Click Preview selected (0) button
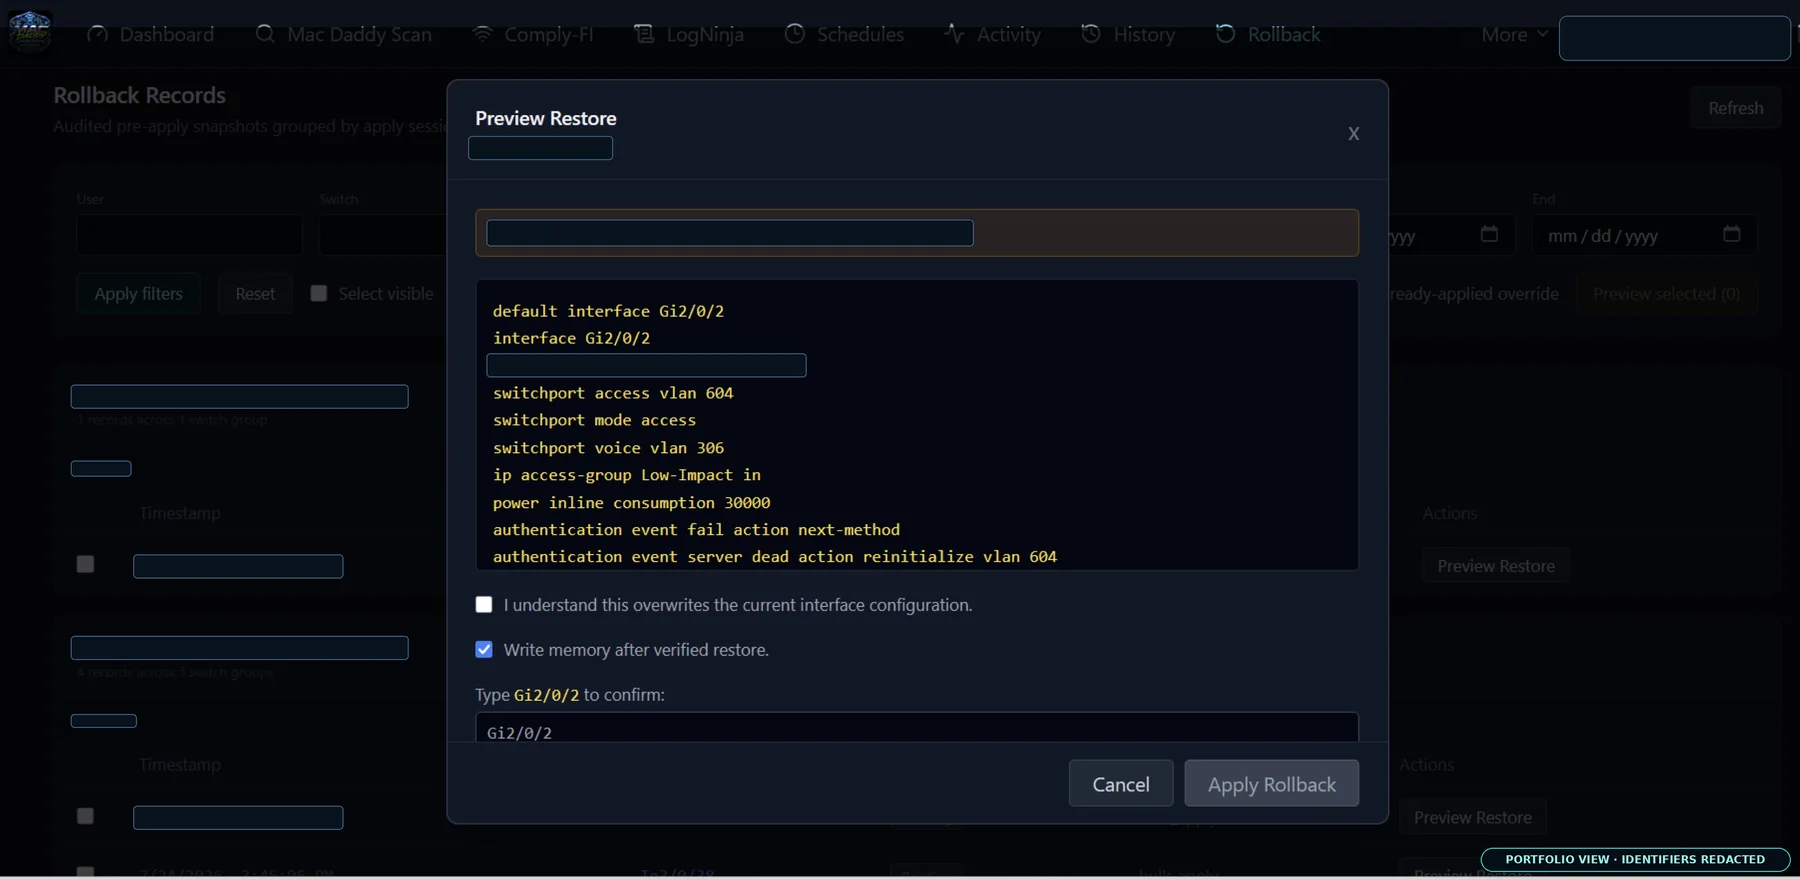The width and height of the screenshot is (1800, 879). [x=1666, y=294]
